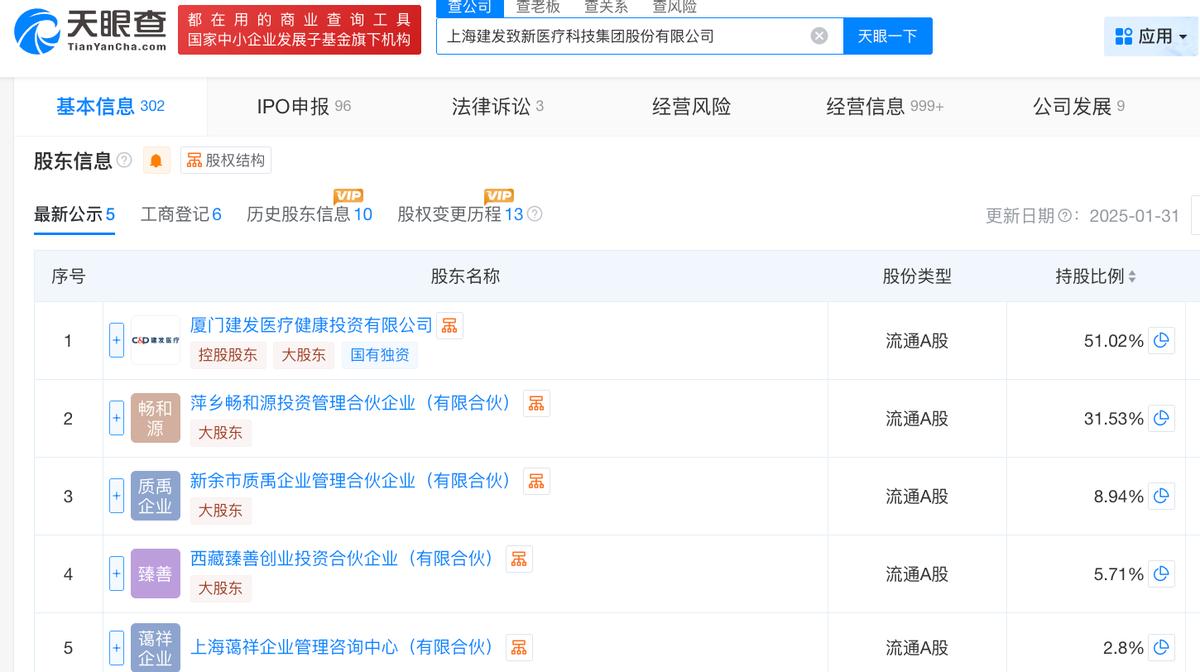Click the 股份类型 column header
This screenshot has height=672, width=1200.
point(916,277)
